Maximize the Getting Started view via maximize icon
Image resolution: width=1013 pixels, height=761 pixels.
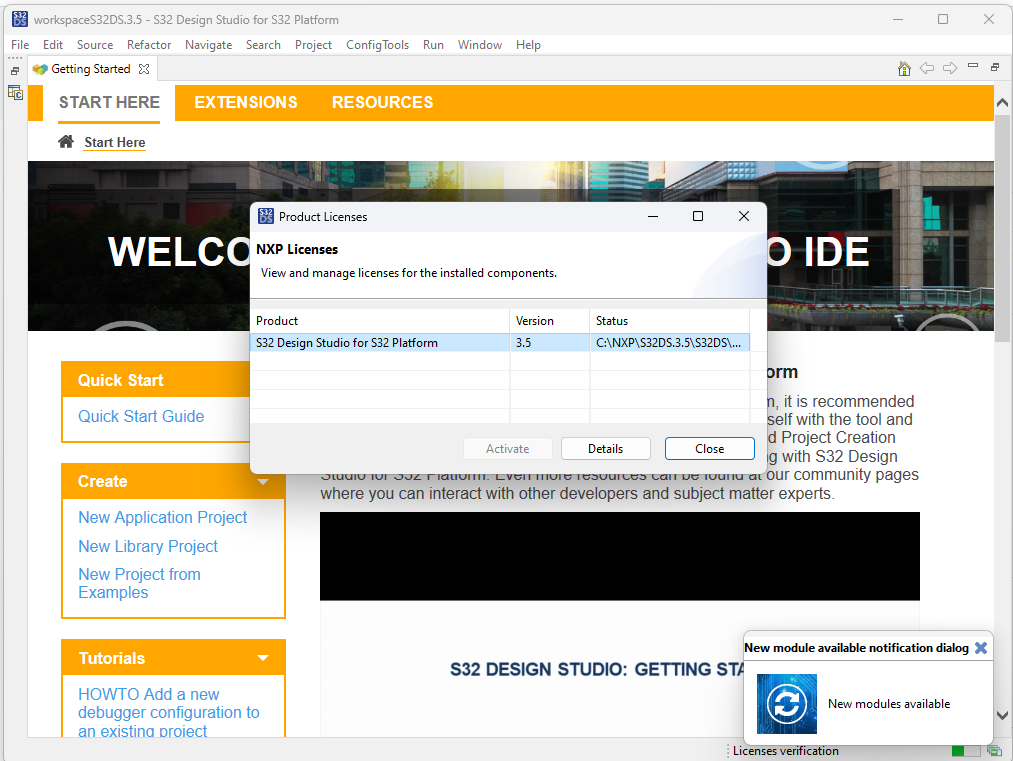pyautogui.click(x=993, y=66)
